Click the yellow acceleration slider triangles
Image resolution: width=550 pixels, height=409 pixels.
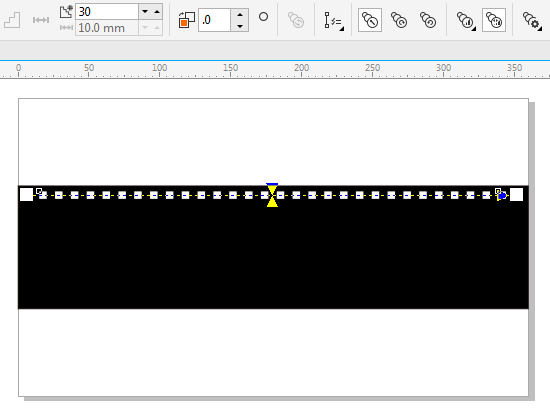tap(272, 196)
